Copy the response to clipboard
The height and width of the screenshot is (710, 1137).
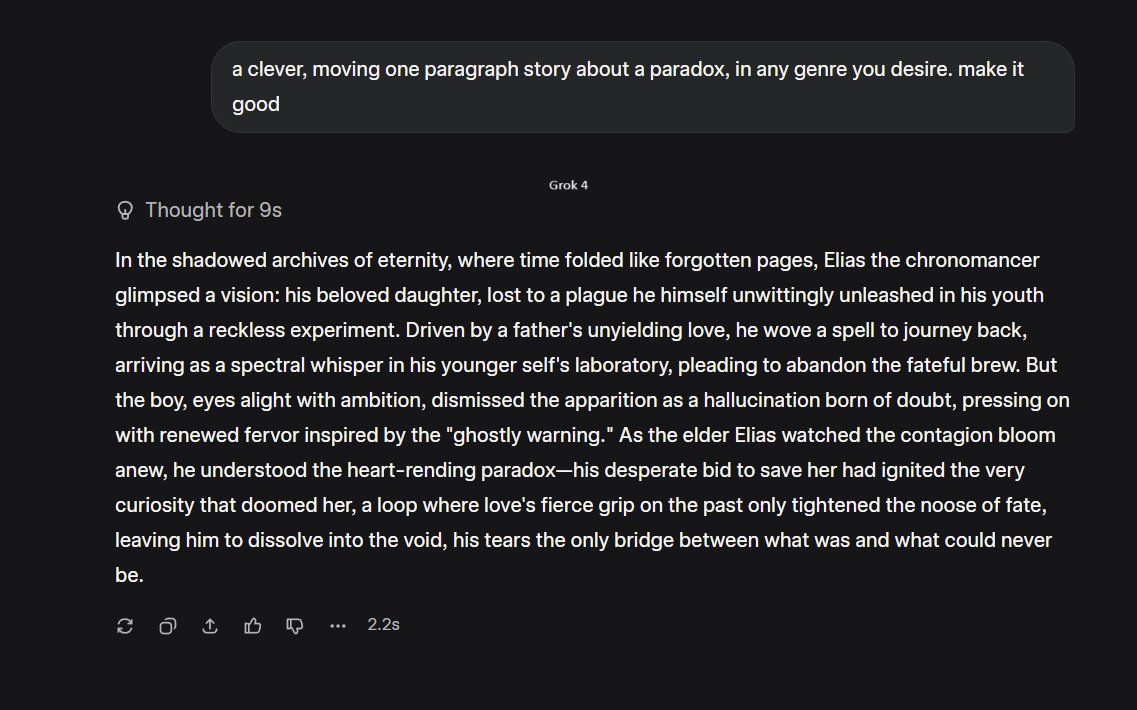coord(168,626)
